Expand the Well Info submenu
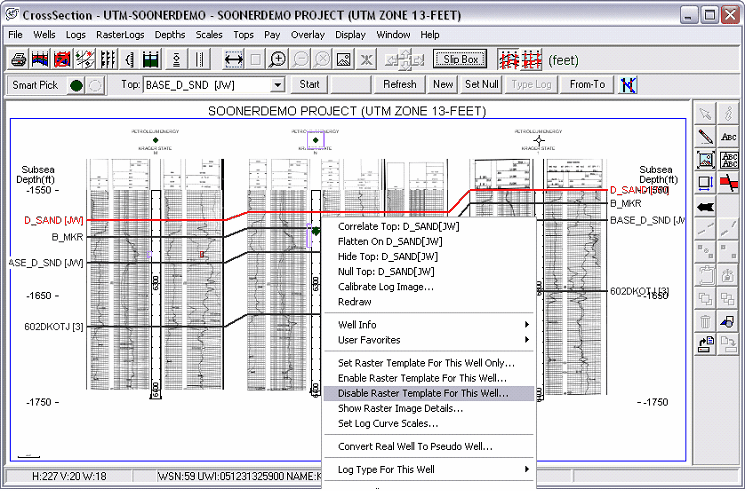 [432, 325]
